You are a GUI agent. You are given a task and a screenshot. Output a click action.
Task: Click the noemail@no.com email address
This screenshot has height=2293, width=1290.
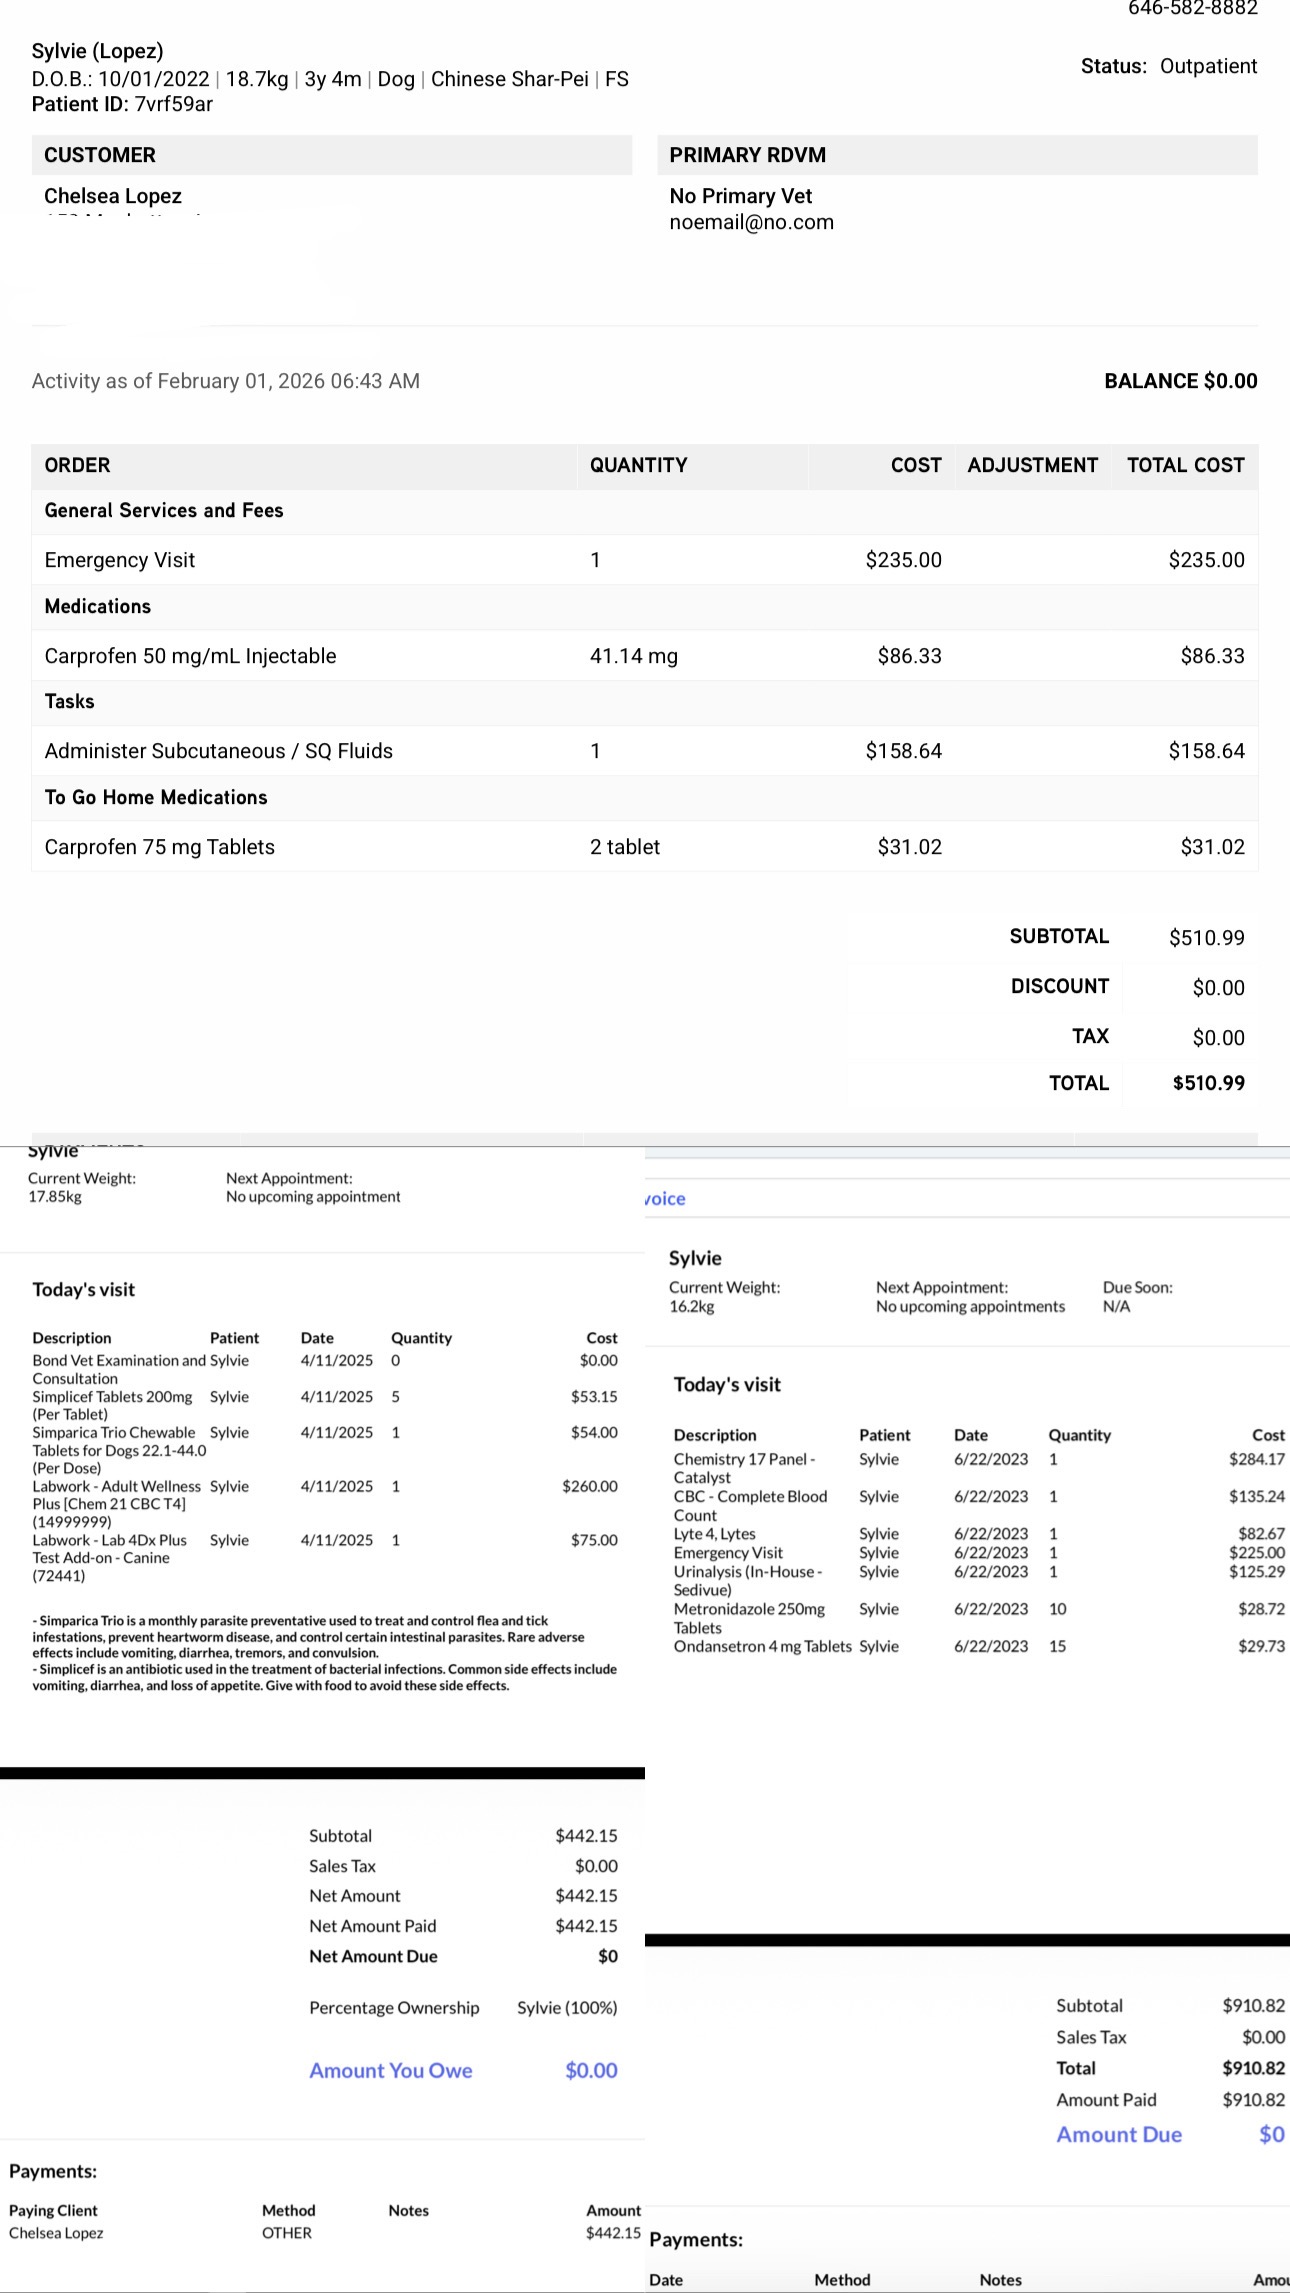click(x=751, y=222)
